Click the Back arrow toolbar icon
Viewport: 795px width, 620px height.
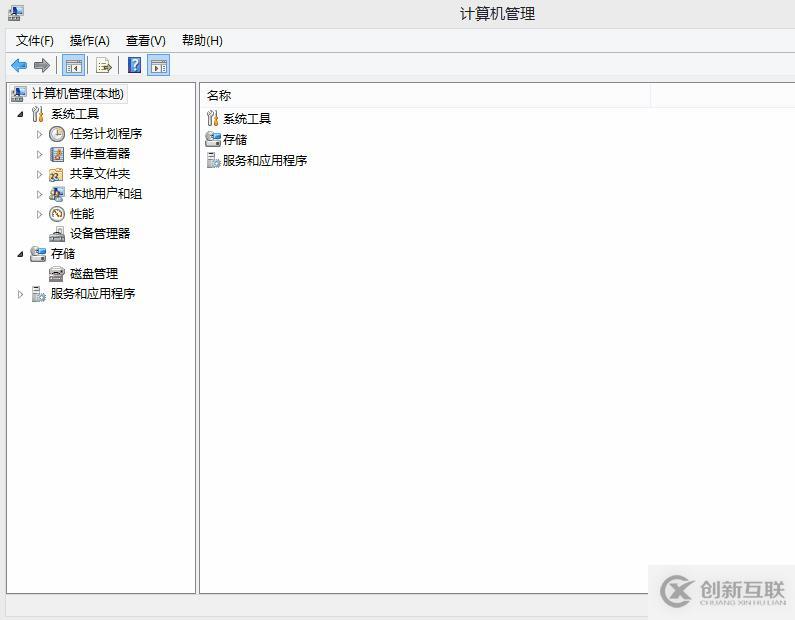(19, 65)
